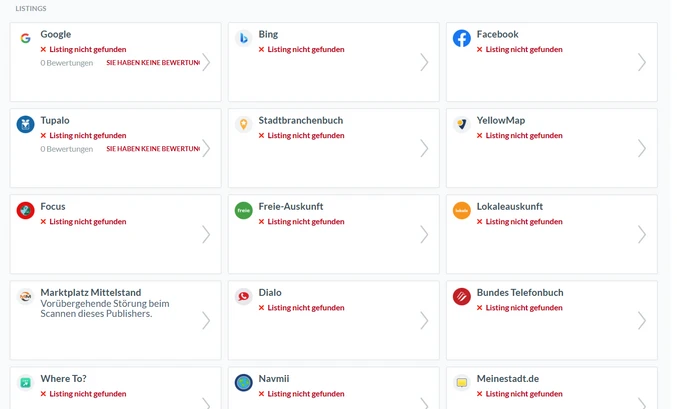Click the Tupalo logo icon
The image size is (677, 409).
tap(25, 125)
